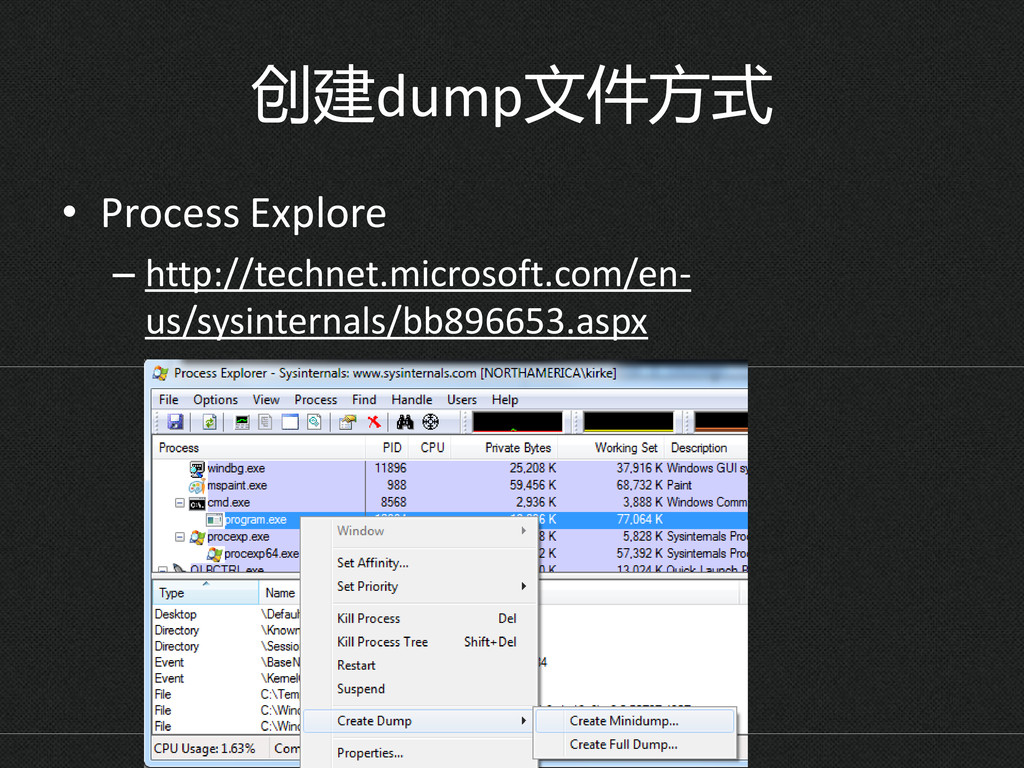The height and width of the screenshot is (768, 1024).
Task: Click the Refresh Now toolbar icon
Action: [209, 422]
